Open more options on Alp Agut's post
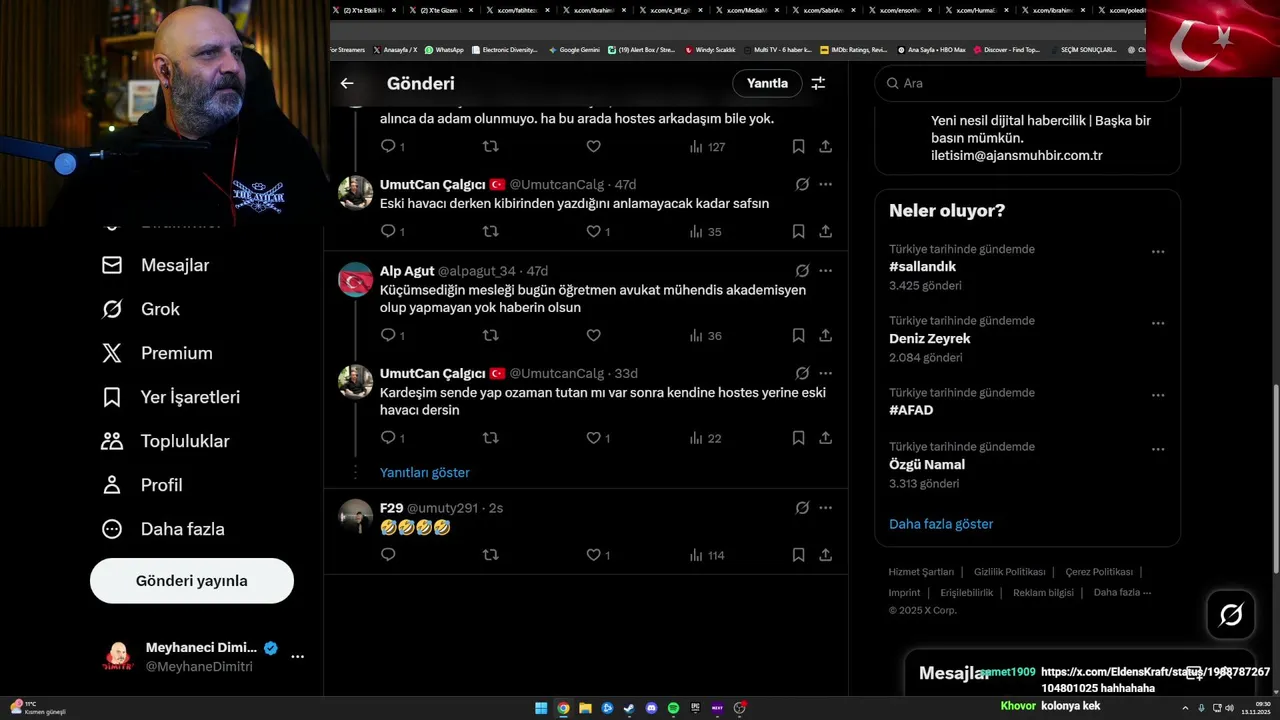The image size is (1280, 720). pyautogui.click(x=826, y=271)
